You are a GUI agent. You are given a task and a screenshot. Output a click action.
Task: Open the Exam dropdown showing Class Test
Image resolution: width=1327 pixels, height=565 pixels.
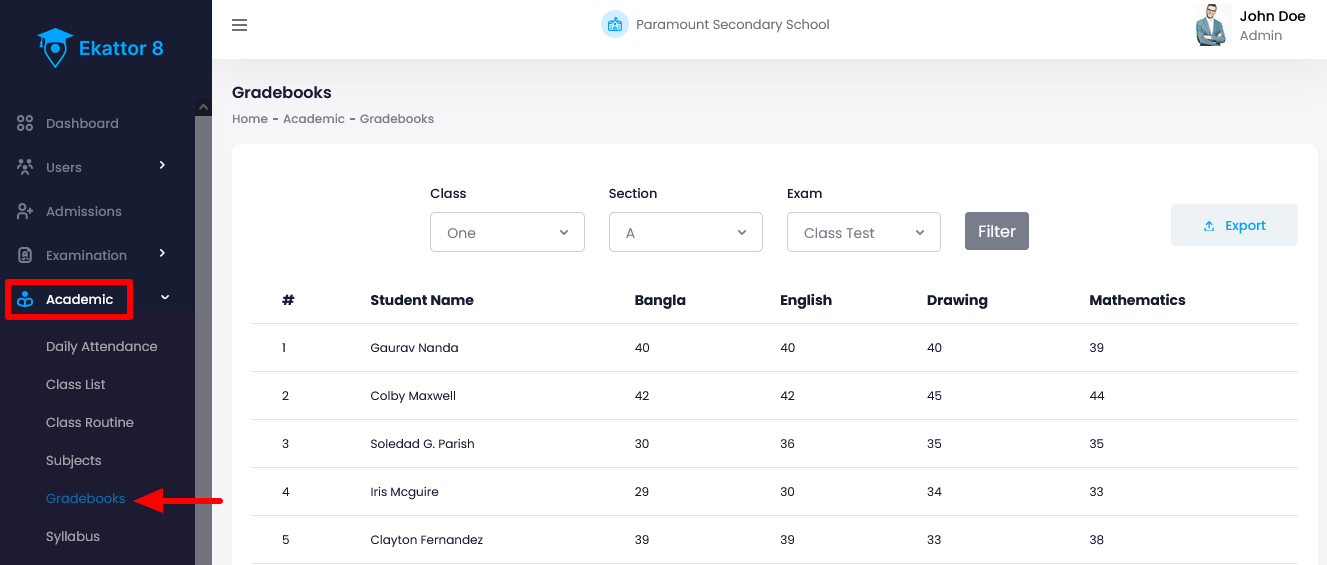click(x=863, y=232)
